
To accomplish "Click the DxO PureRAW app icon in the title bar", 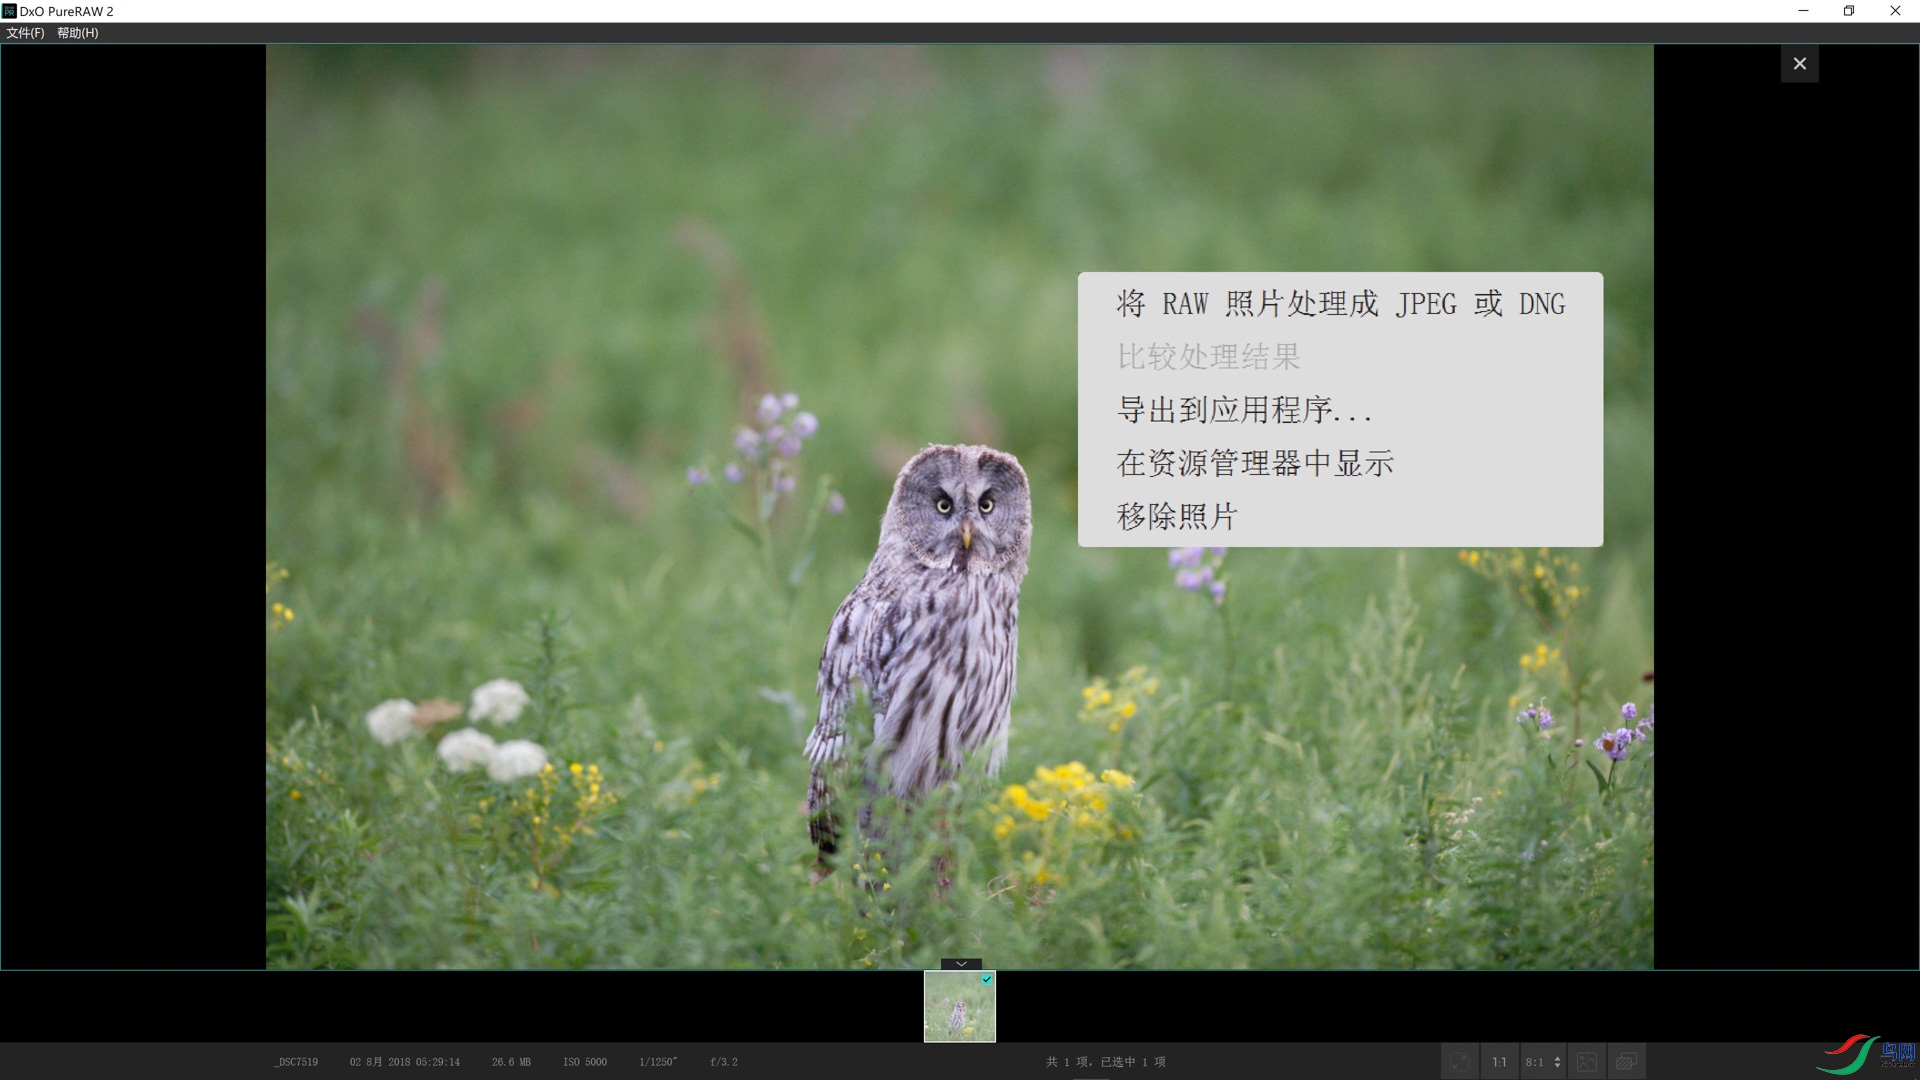I will click(9, 11).
